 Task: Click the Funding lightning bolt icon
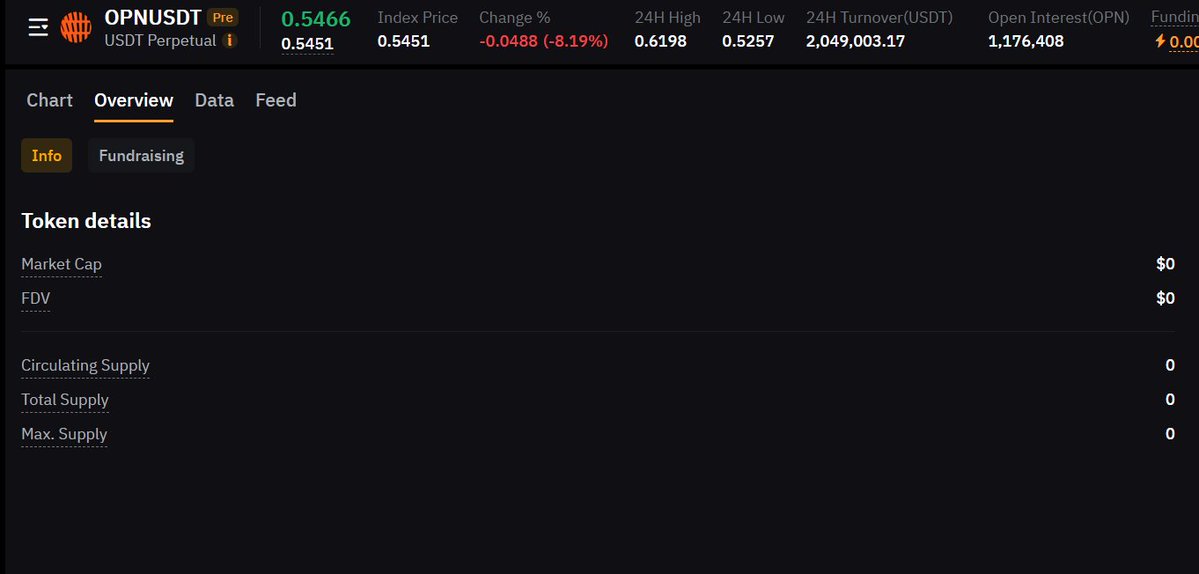[x=1160, y=41]
